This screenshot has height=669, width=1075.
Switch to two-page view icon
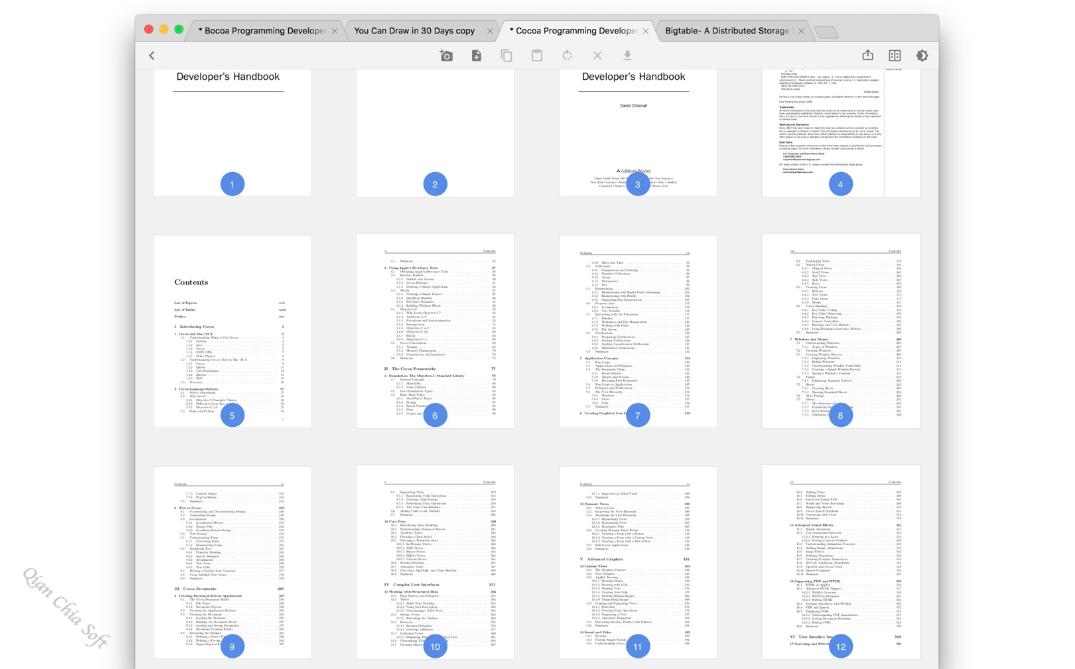click(x=895, y=56)
